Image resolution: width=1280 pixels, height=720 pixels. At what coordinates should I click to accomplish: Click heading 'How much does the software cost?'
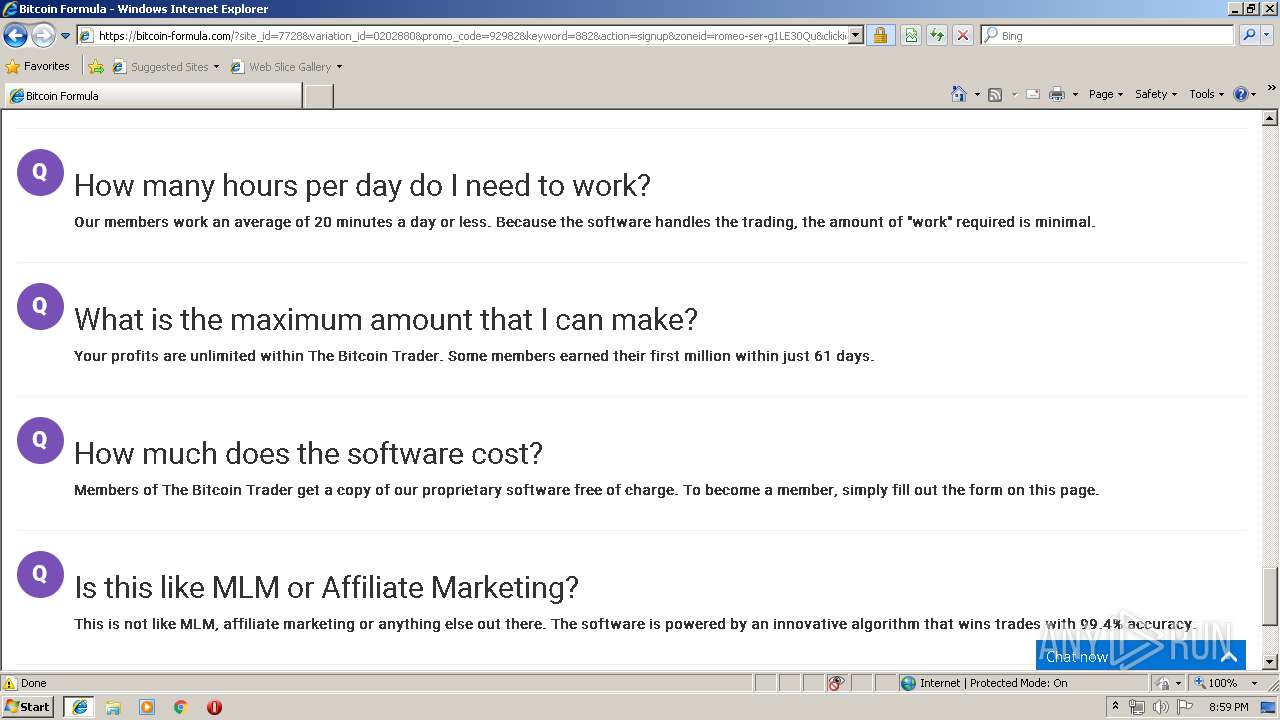[x=308, y=454]
